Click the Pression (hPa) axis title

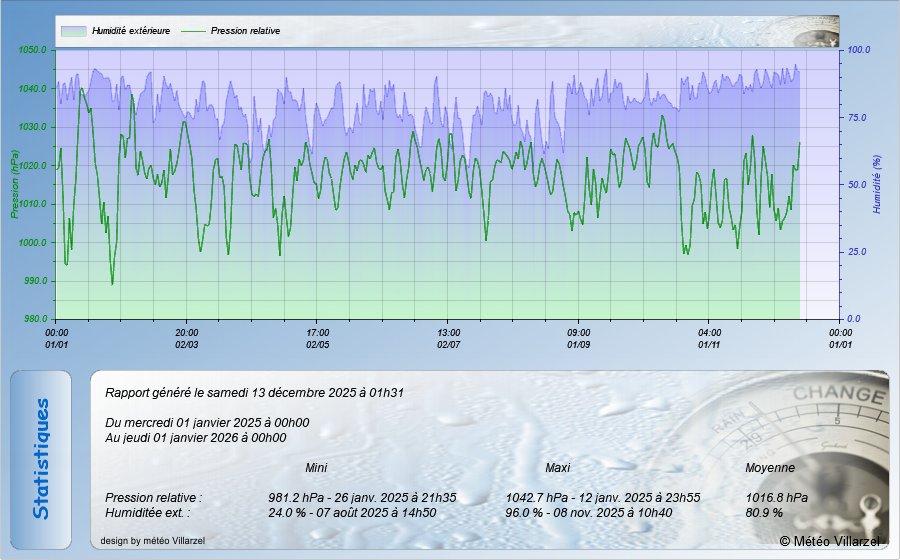[15, 184]
